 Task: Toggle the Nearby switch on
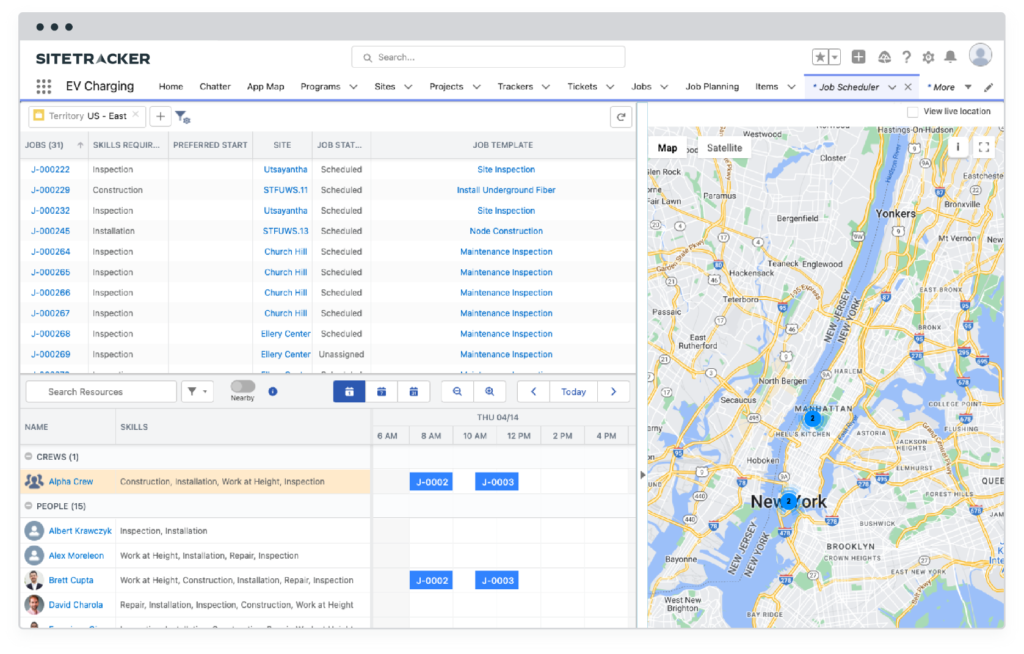(x=242, y=386)
